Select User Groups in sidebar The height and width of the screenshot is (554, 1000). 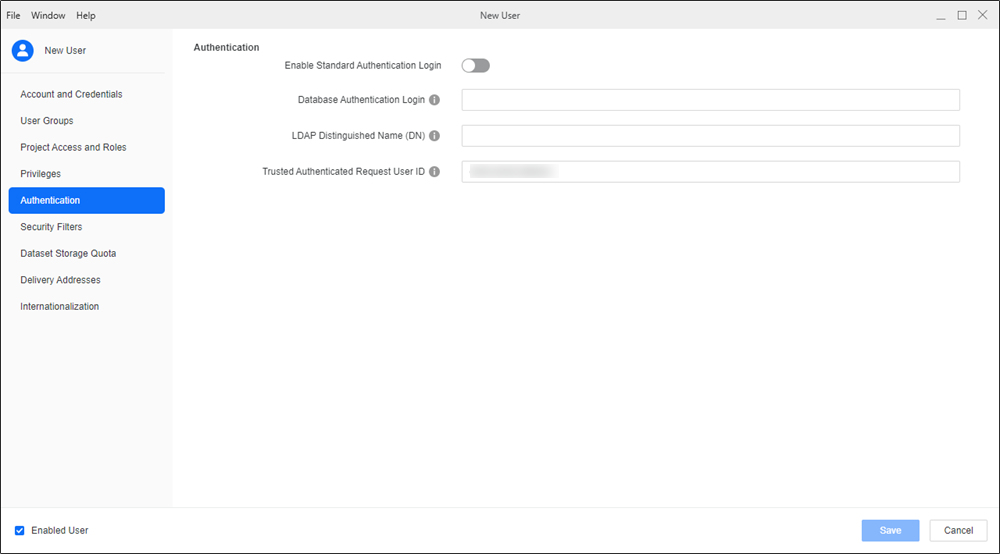click(47, 121)
